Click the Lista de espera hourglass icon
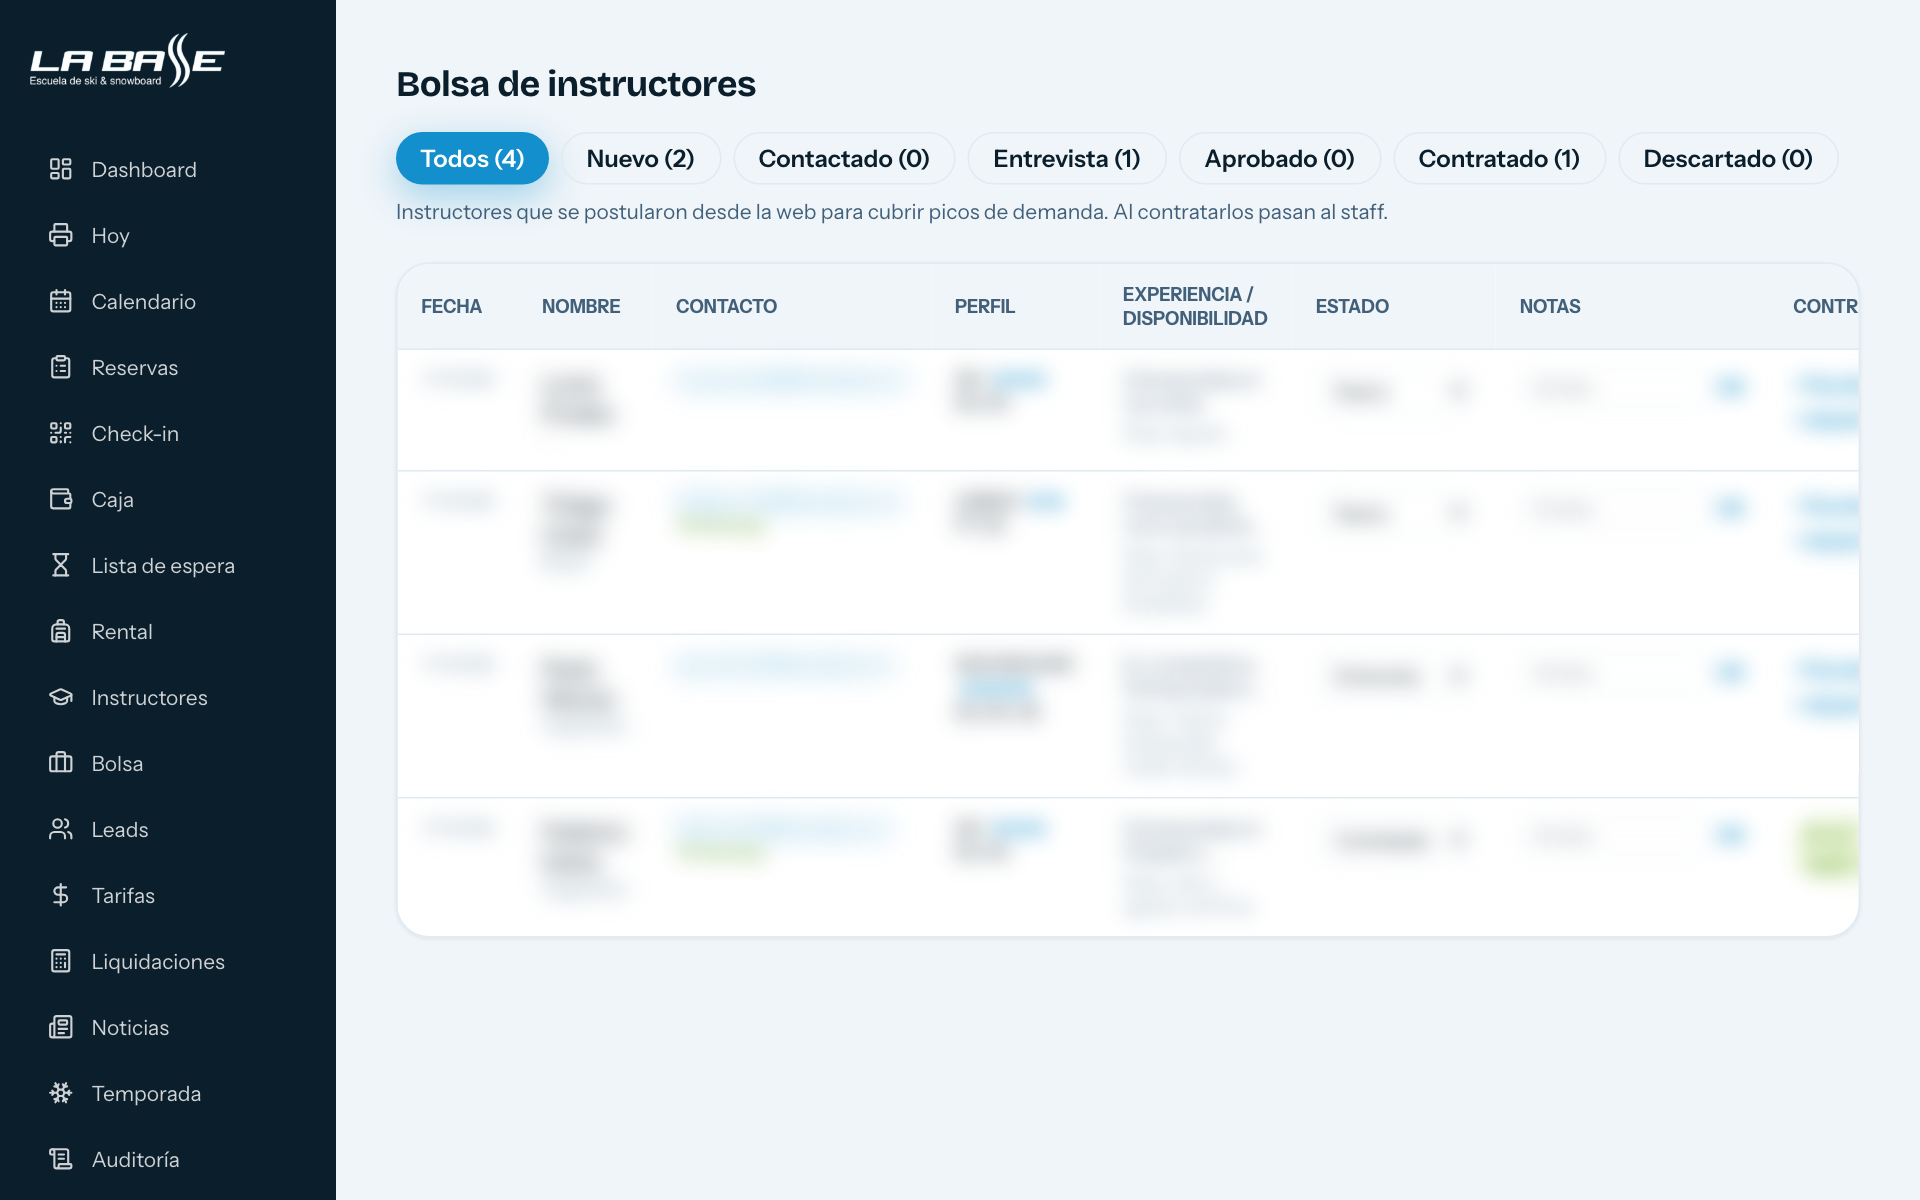 tap(61, 565)
